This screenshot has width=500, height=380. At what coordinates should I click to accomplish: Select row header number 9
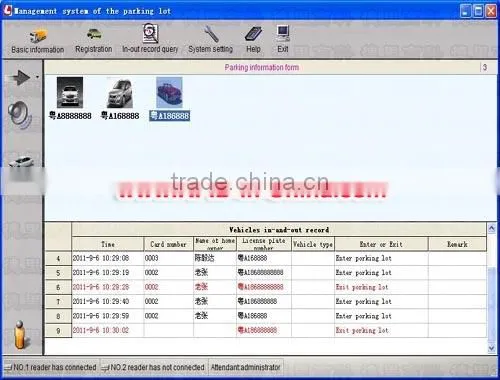(58, 330)
